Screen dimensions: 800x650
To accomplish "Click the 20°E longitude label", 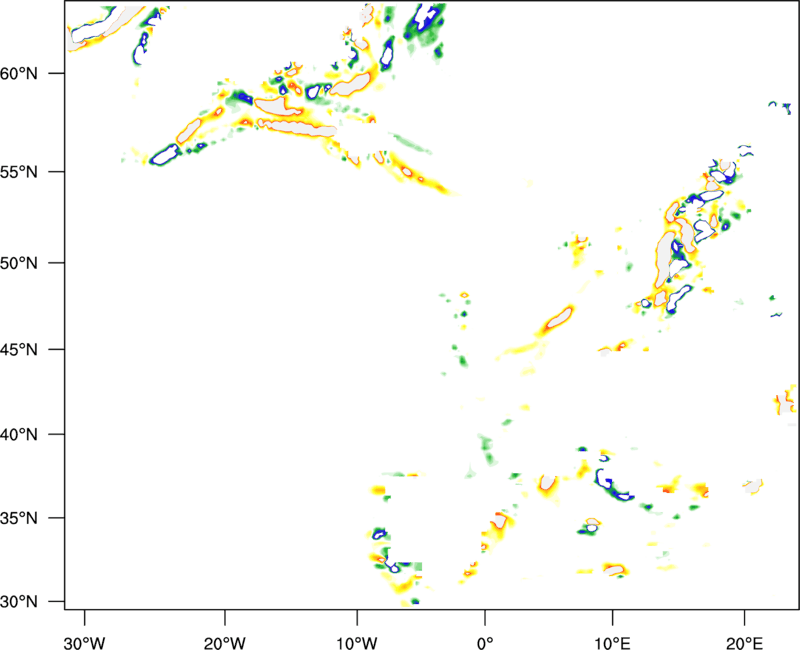I will click(744, 643).
